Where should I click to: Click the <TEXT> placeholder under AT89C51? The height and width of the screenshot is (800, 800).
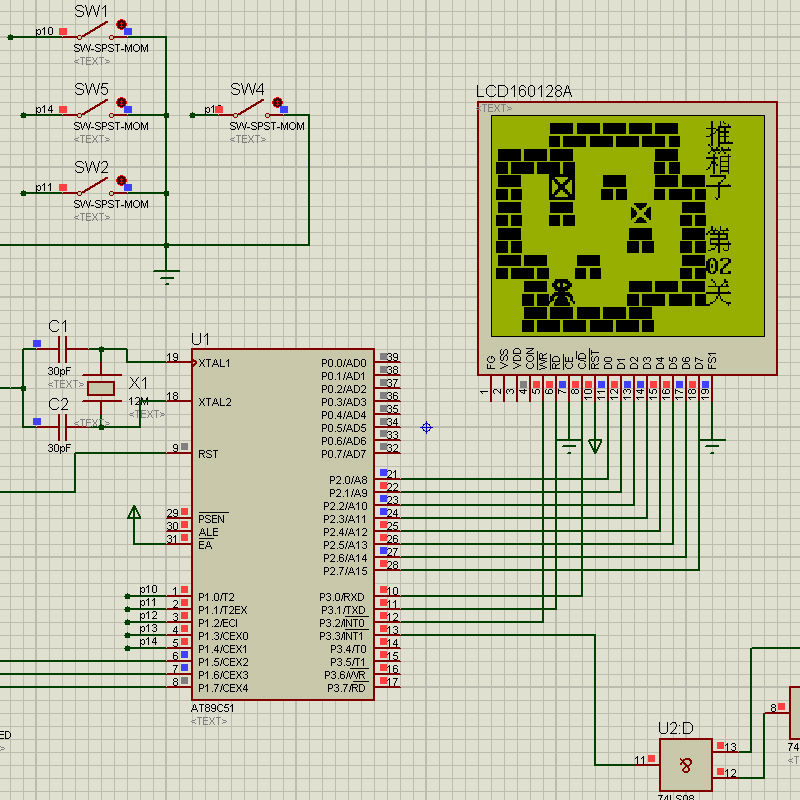pos(209,721)
